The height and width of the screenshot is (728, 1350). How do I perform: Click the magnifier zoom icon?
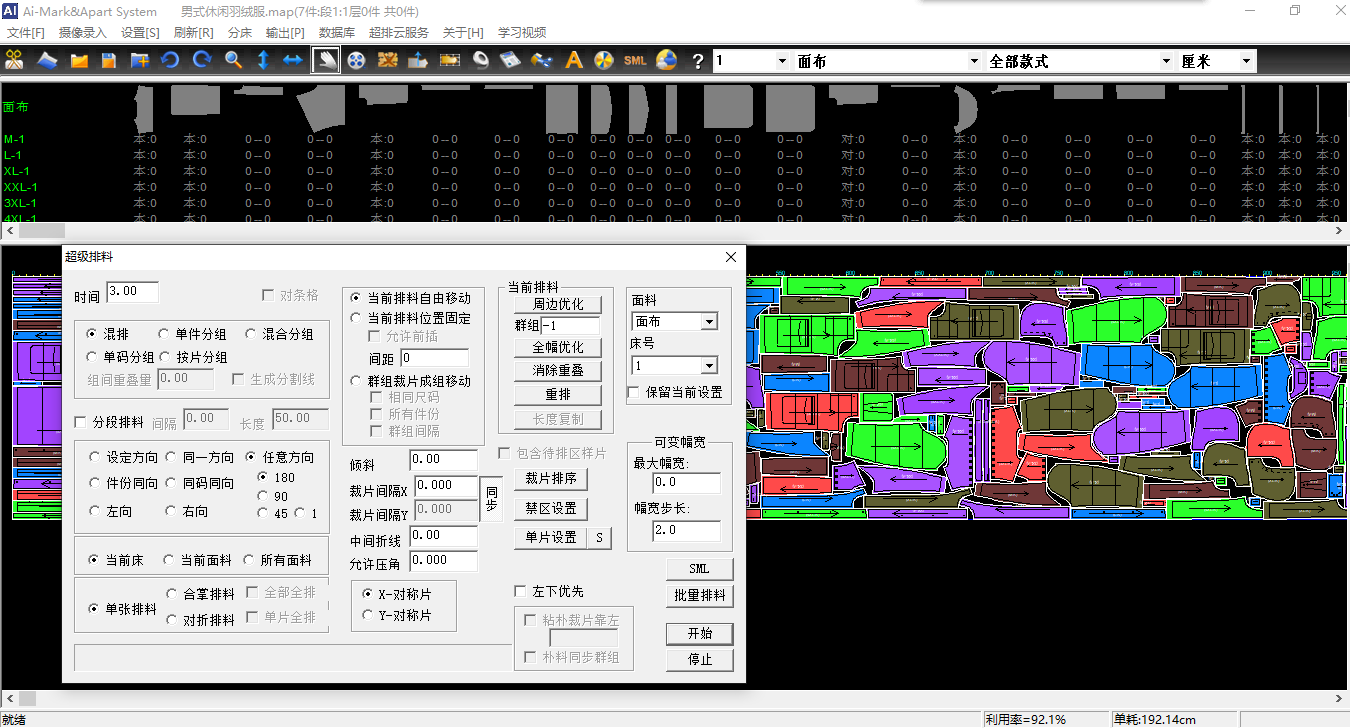[233, 60]
